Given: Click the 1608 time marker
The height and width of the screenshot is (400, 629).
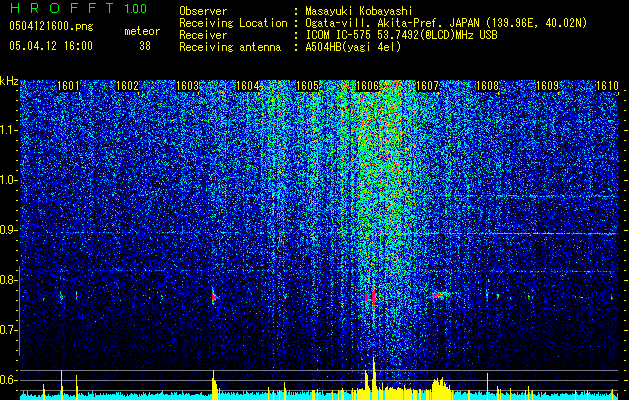Looking at the screenshot, I should (x=487, y=86).
